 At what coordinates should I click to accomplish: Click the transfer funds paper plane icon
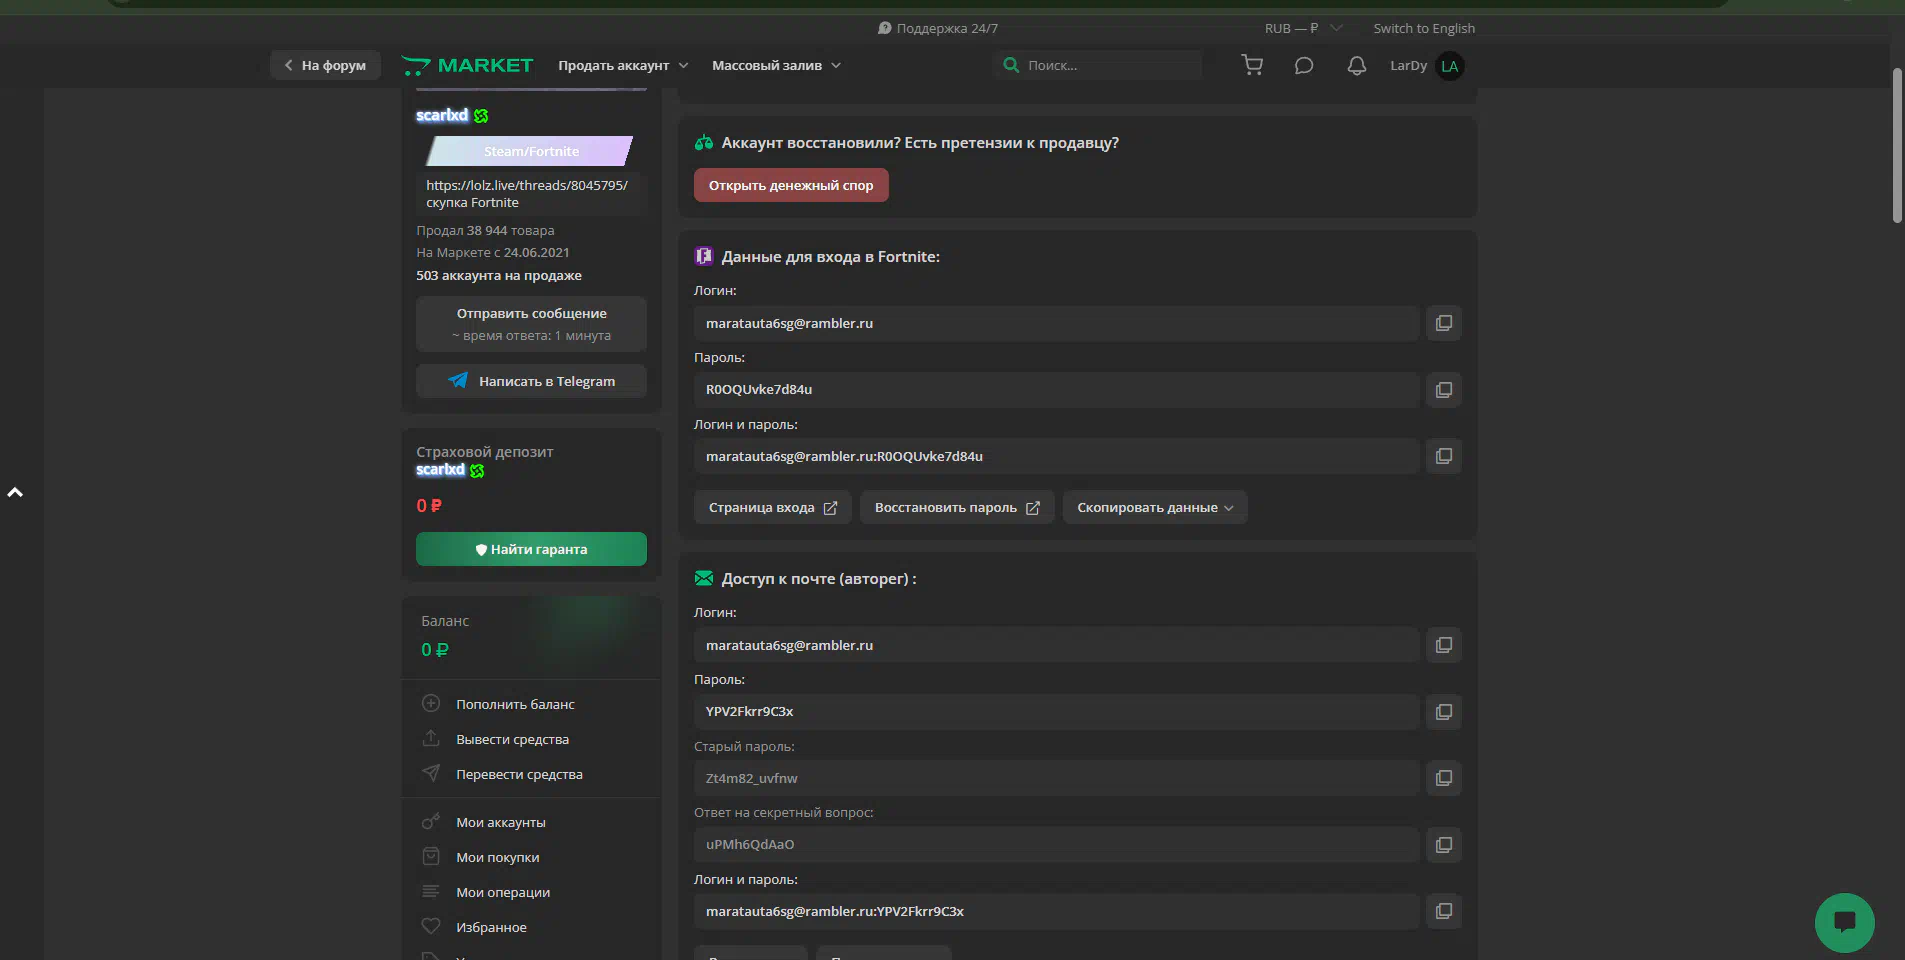[431, 773]
